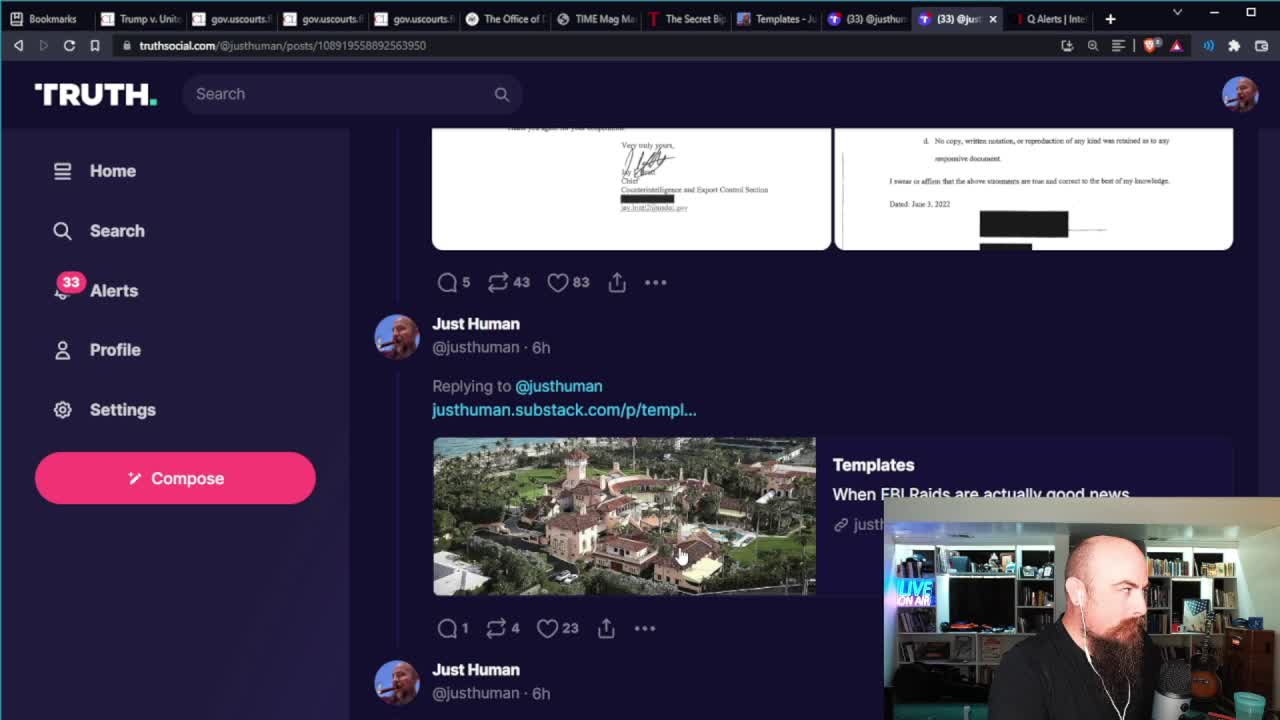Open account avatar in top right
1280x720 pixels.
tap(1240, 94)
